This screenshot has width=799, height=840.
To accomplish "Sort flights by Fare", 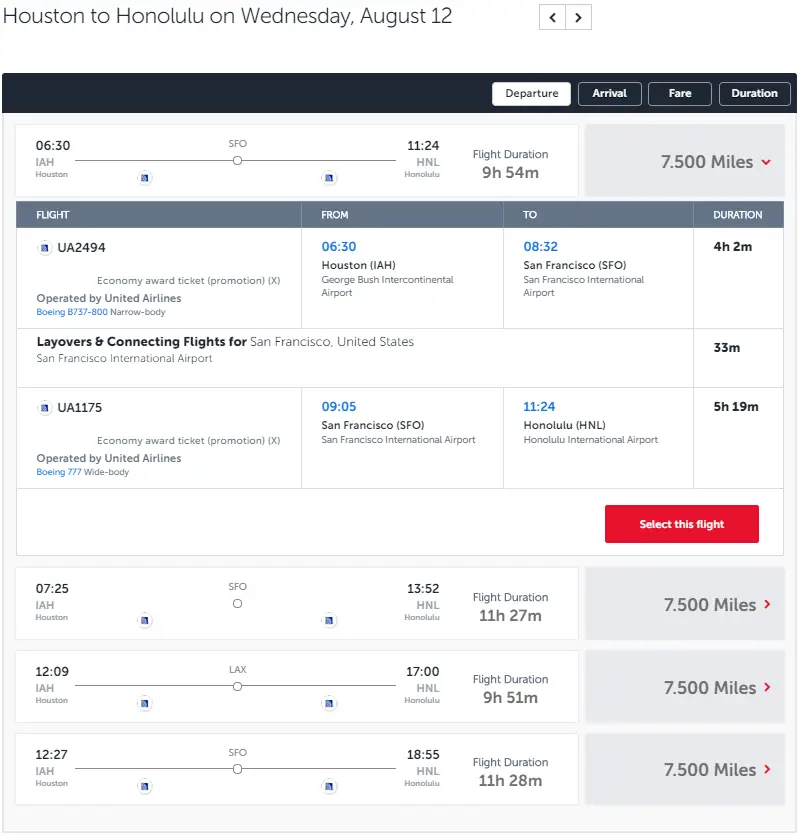I will point(680,93).
